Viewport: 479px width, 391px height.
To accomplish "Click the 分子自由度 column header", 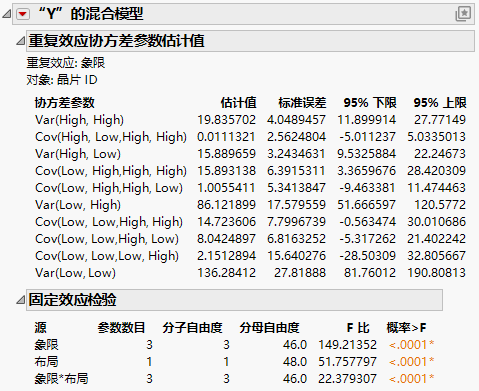I will coord(193,328).
